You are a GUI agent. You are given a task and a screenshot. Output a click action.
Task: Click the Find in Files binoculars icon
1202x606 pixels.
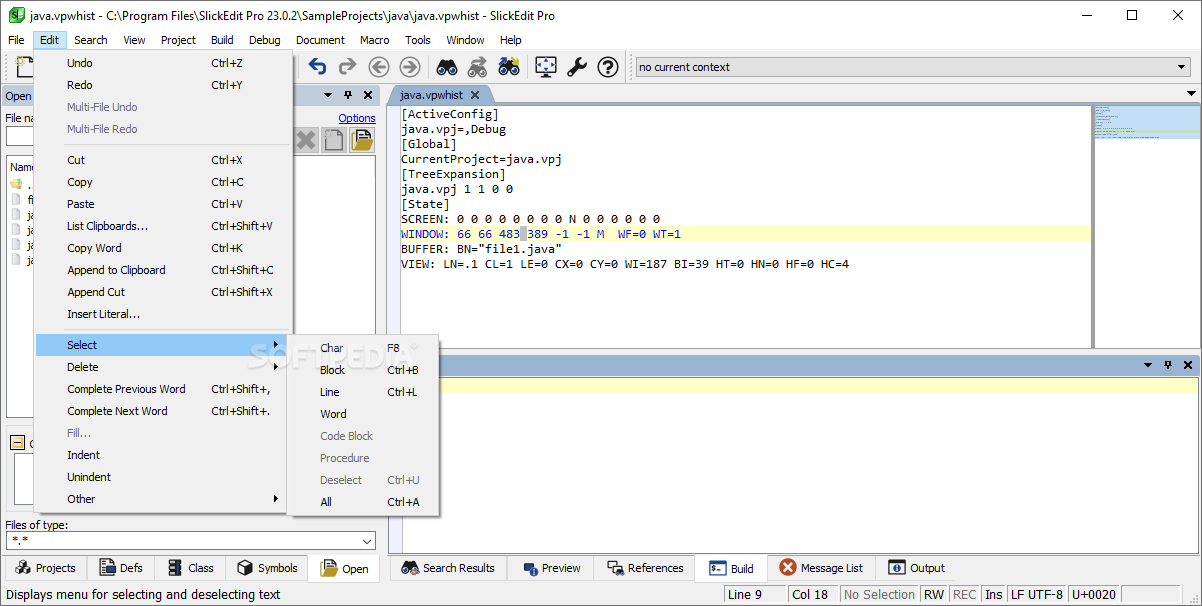click(508, 67)
